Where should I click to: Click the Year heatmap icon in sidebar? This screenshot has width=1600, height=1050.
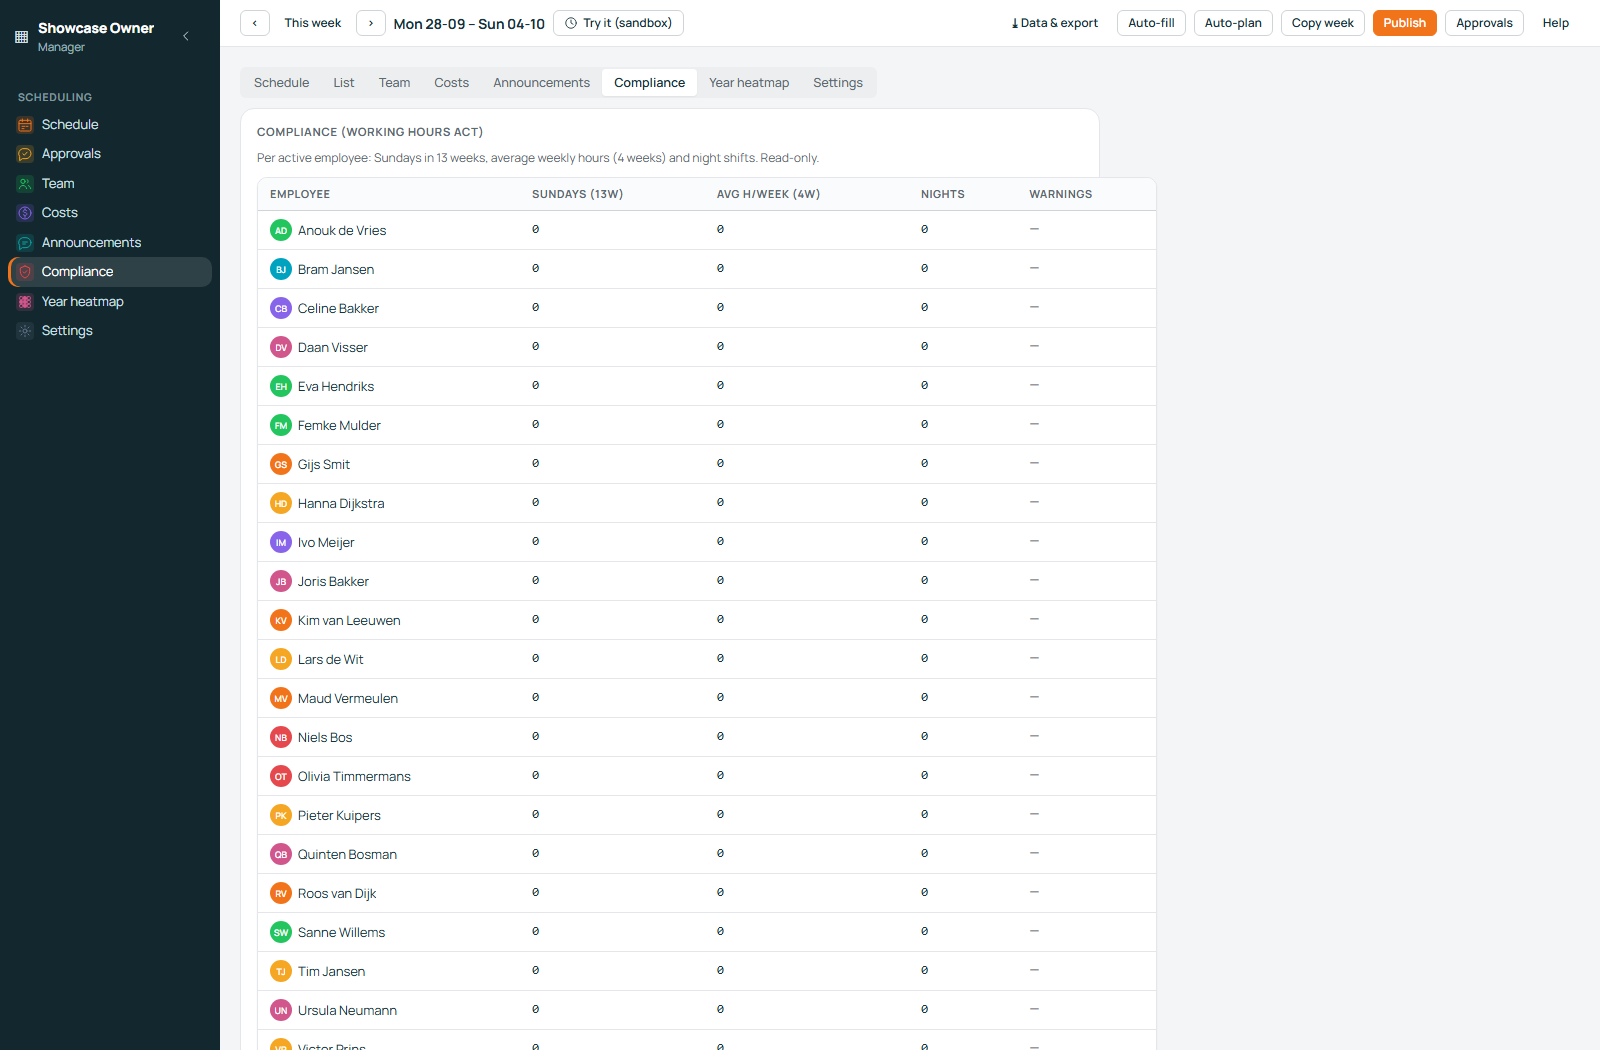pyautogui.click(x=25, y=302)
